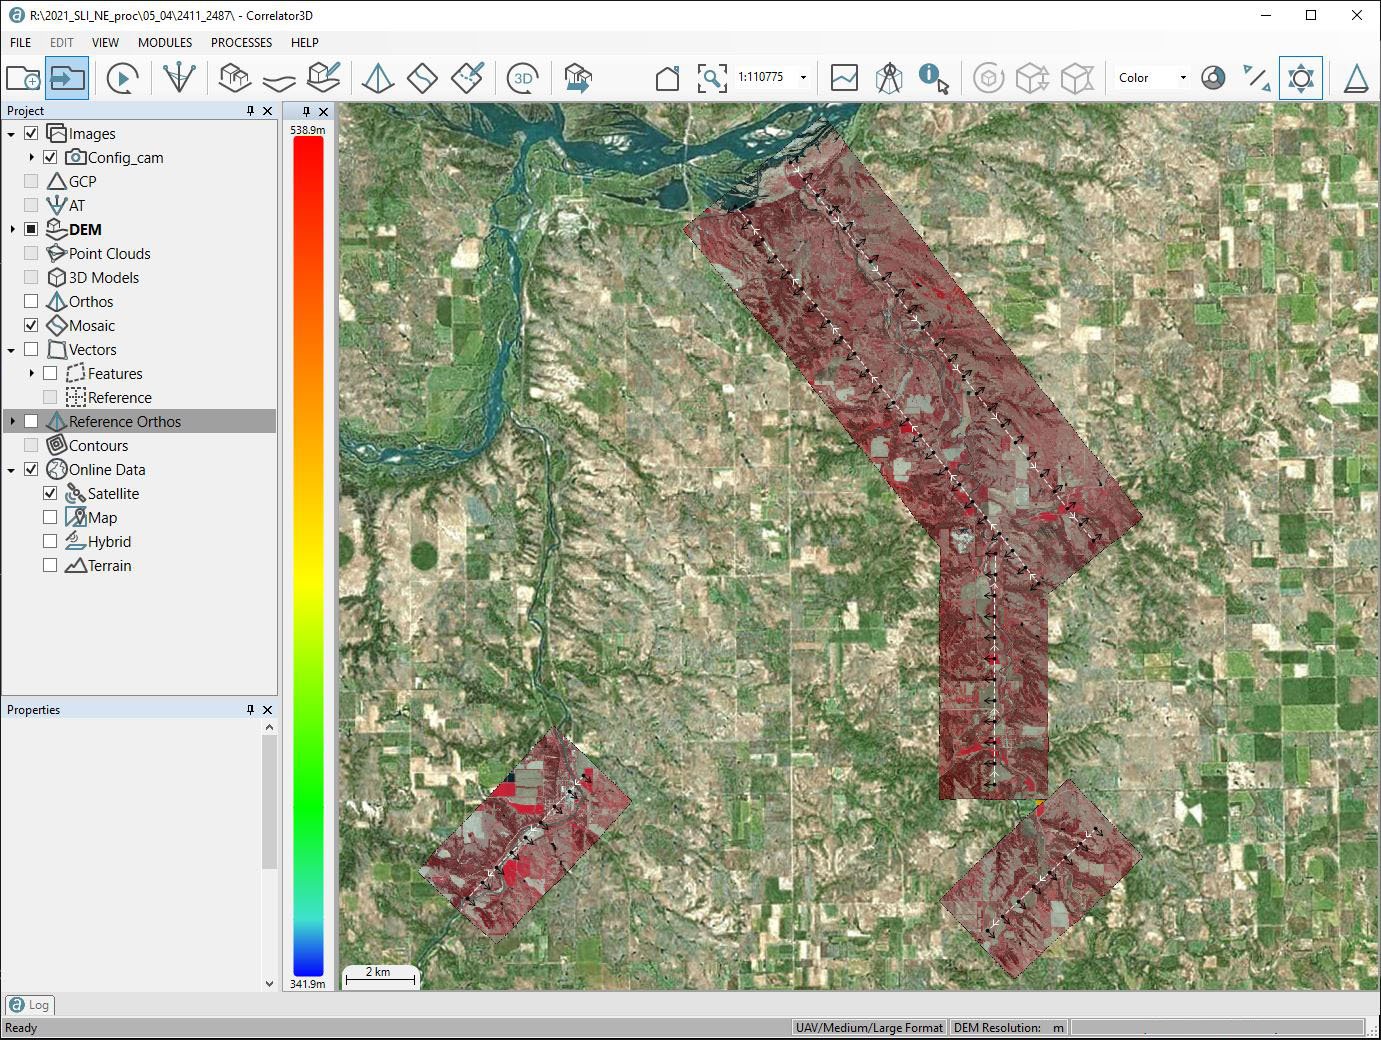
Task: Select the Orthorectification pyramid icon
Action: point(378,78)
